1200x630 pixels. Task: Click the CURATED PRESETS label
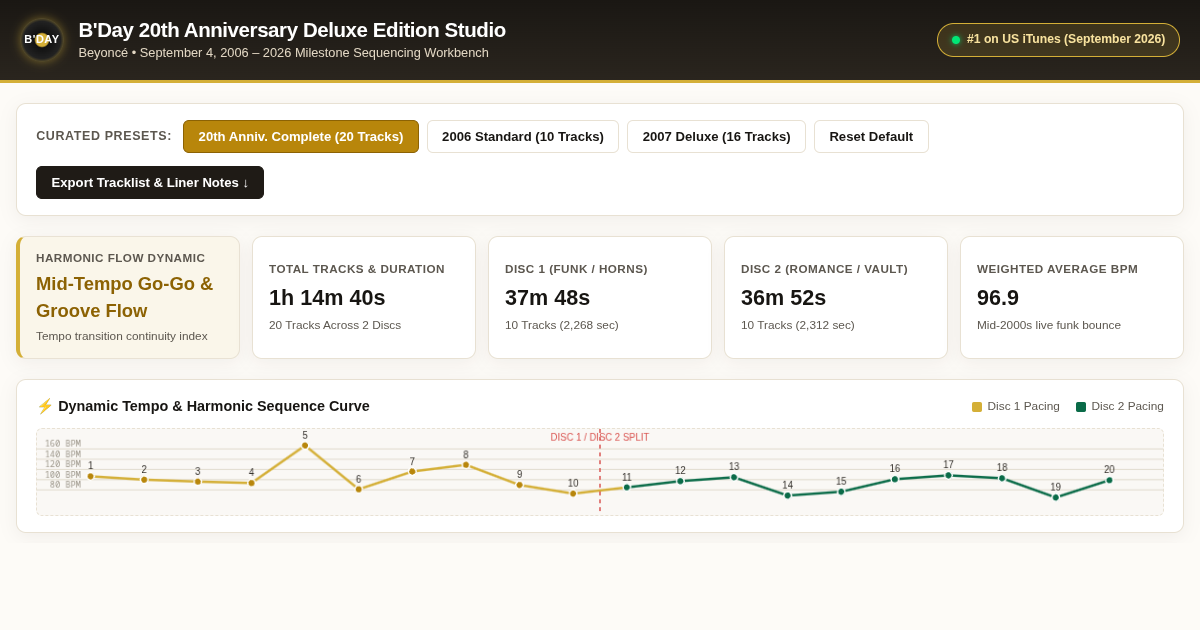coord(104,136)
